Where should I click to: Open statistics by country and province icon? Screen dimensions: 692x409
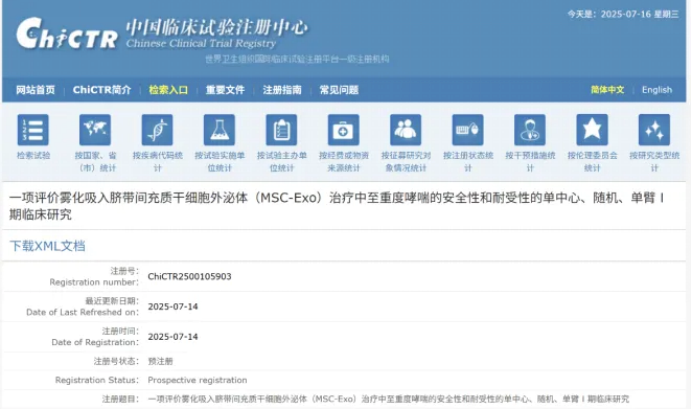(x=95, y=131)
